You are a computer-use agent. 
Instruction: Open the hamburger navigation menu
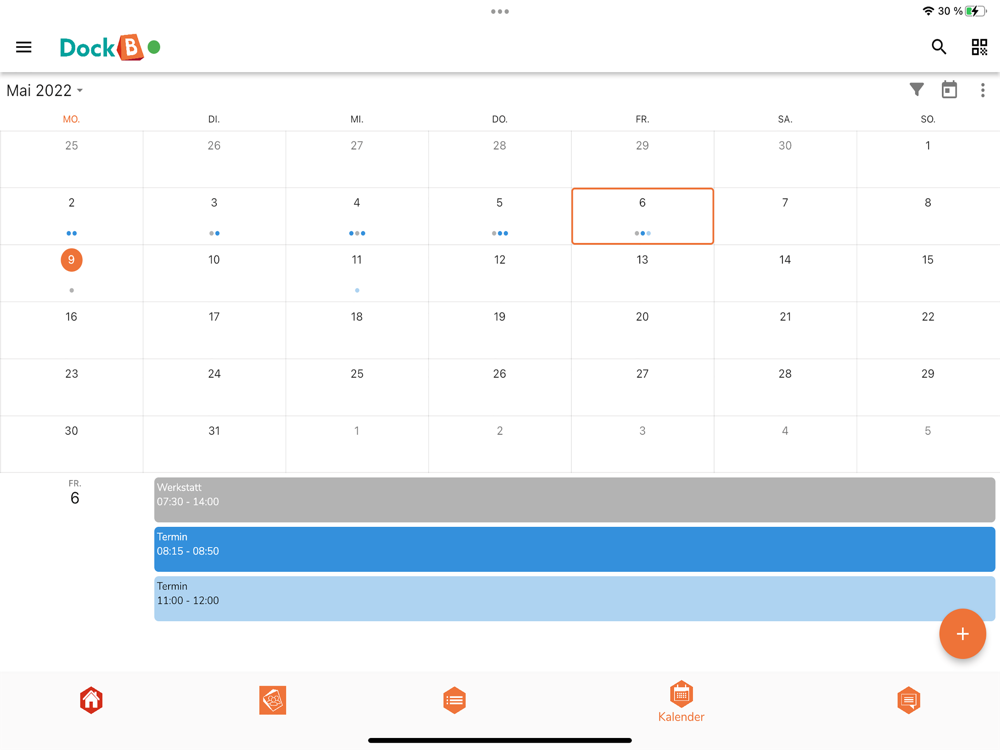click(24, 47)
